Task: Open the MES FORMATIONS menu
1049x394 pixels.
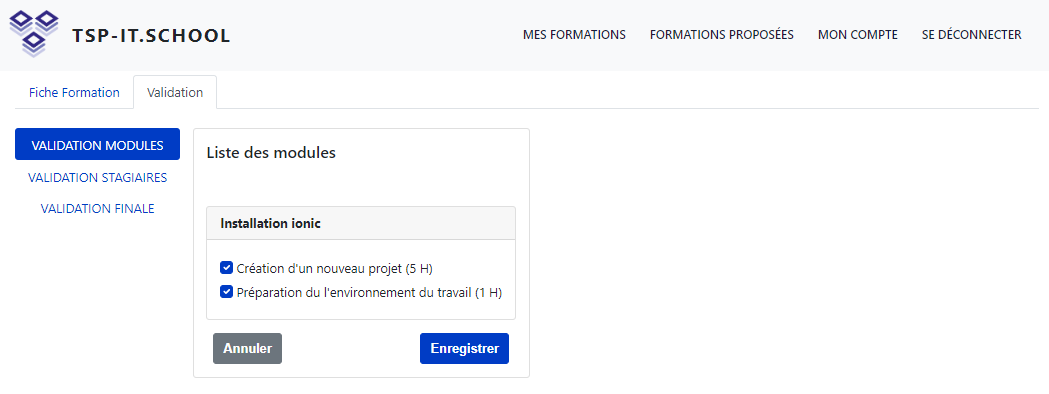Action: 574,35
